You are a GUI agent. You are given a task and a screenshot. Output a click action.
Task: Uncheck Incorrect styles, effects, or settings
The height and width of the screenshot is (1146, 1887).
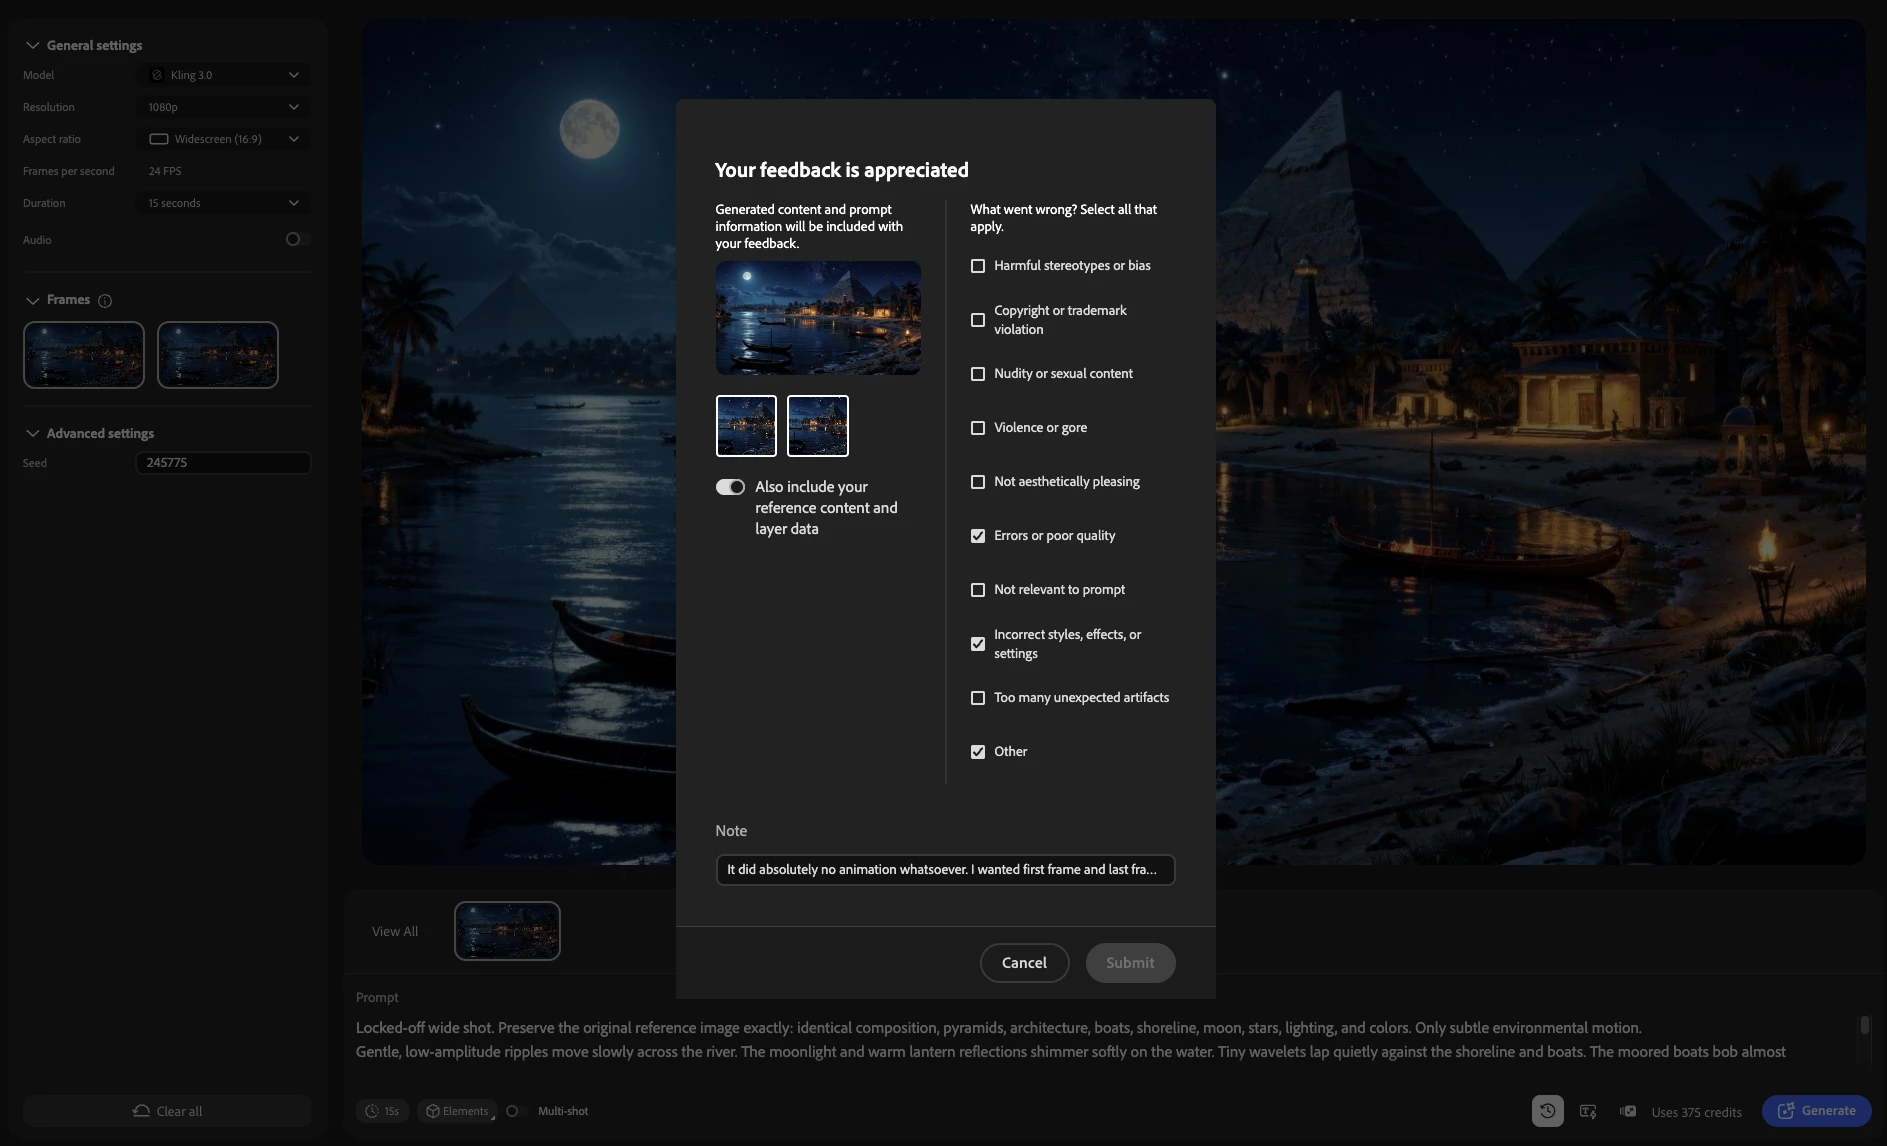(x=978, y=644)
